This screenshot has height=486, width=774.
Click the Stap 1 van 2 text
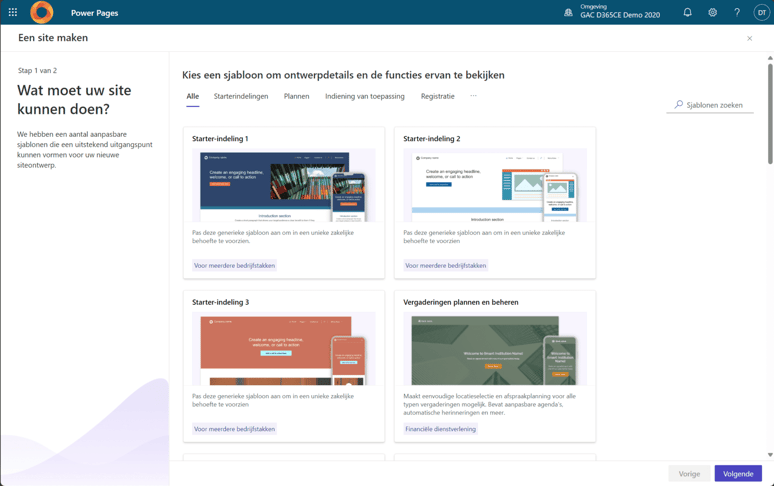pyautogui.click(x=38, y=71)
